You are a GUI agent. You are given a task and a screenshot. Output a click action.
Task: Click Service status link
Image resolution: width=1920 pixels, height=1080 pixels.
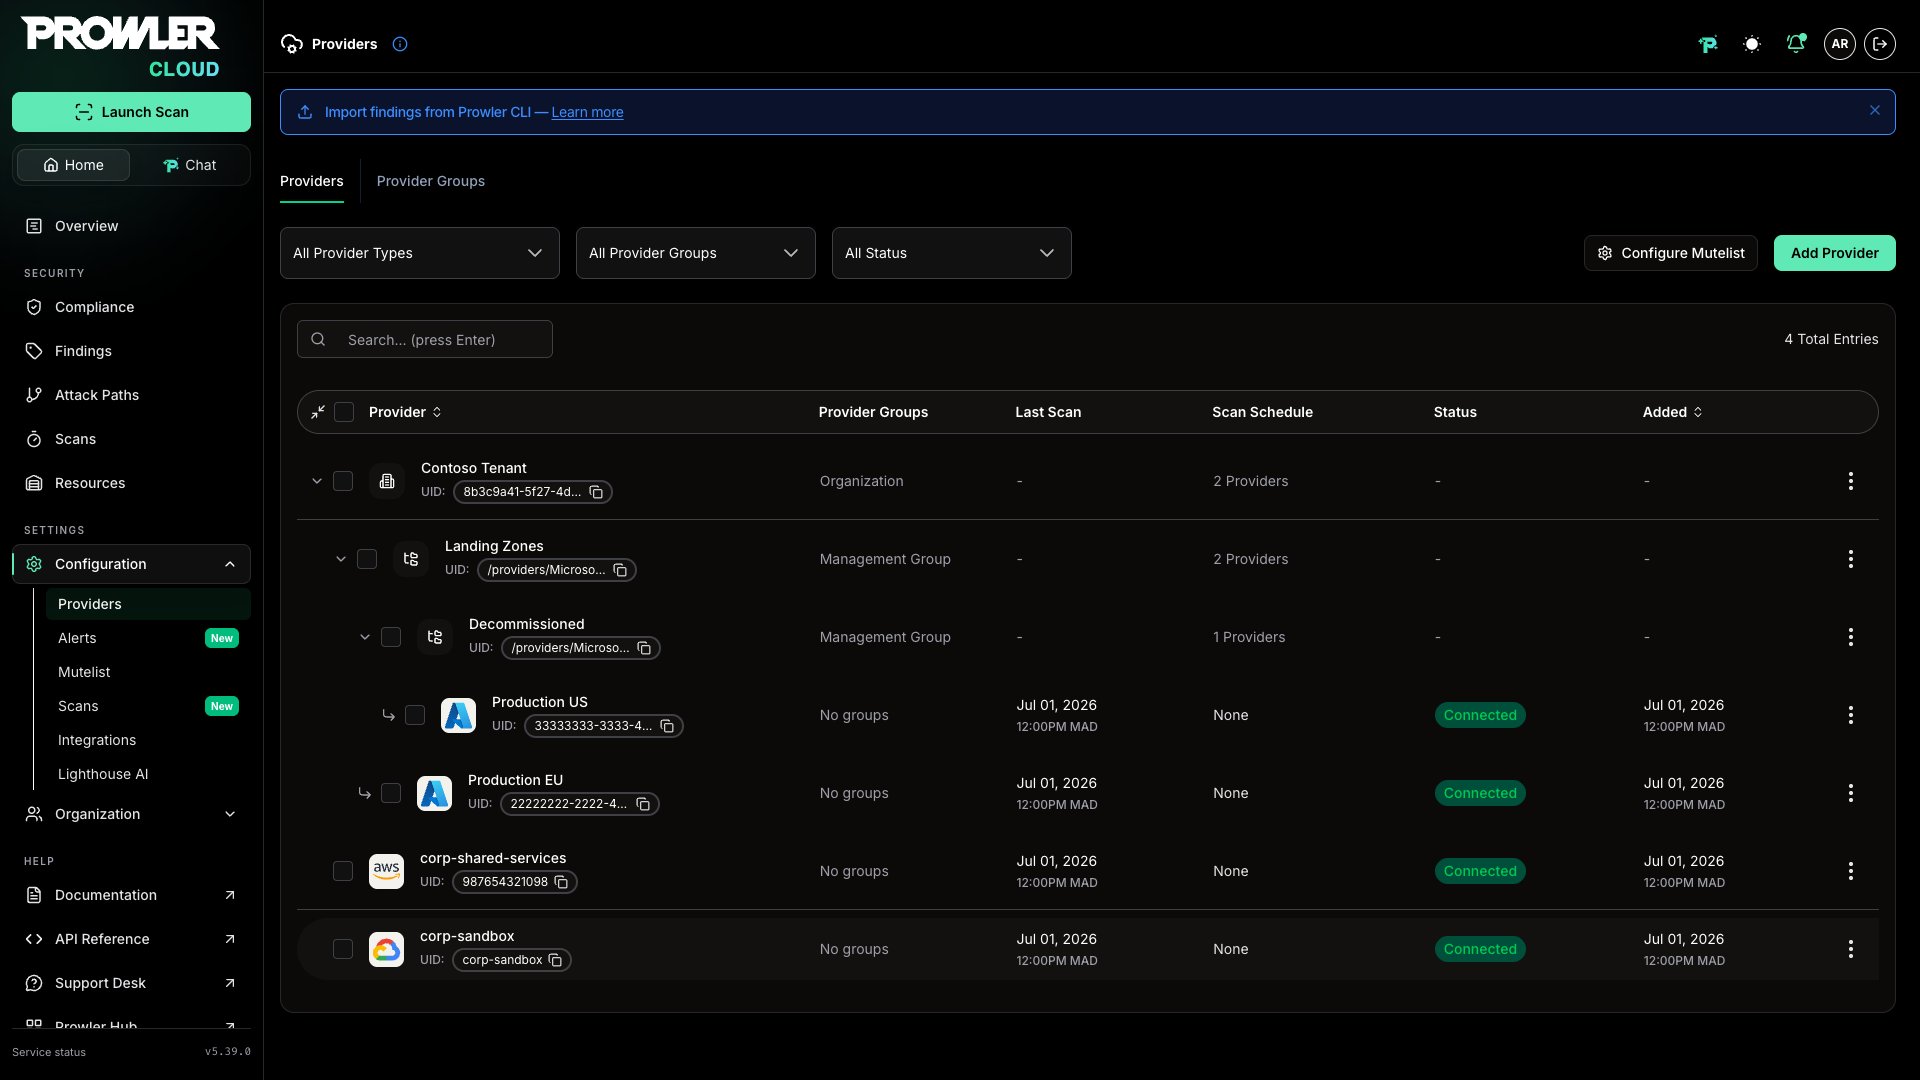(49, 1052)
